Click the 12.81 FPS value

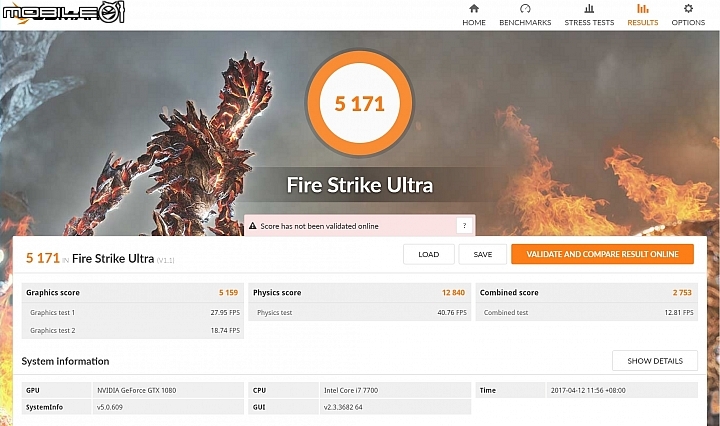[x=679, y=312]
